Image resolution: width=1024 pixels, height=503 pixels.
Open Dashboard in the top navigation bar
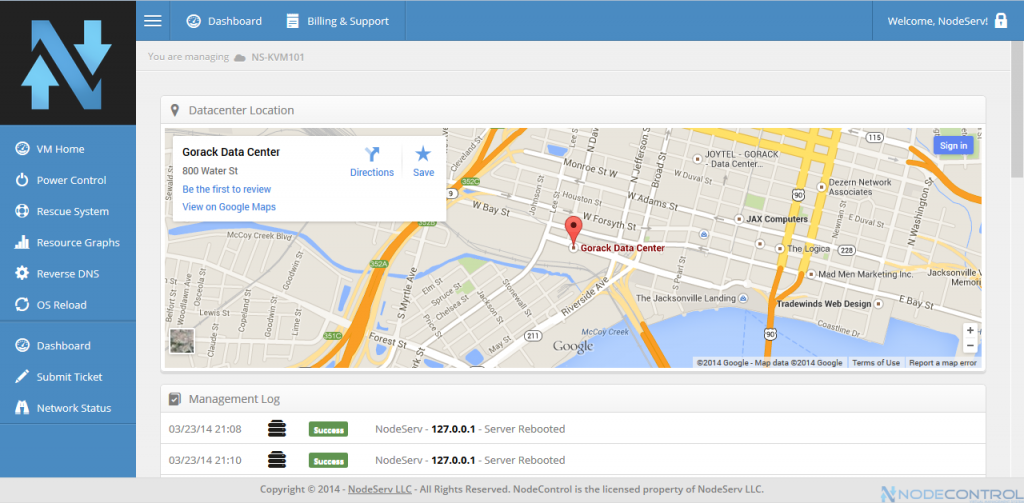point(224,21)
